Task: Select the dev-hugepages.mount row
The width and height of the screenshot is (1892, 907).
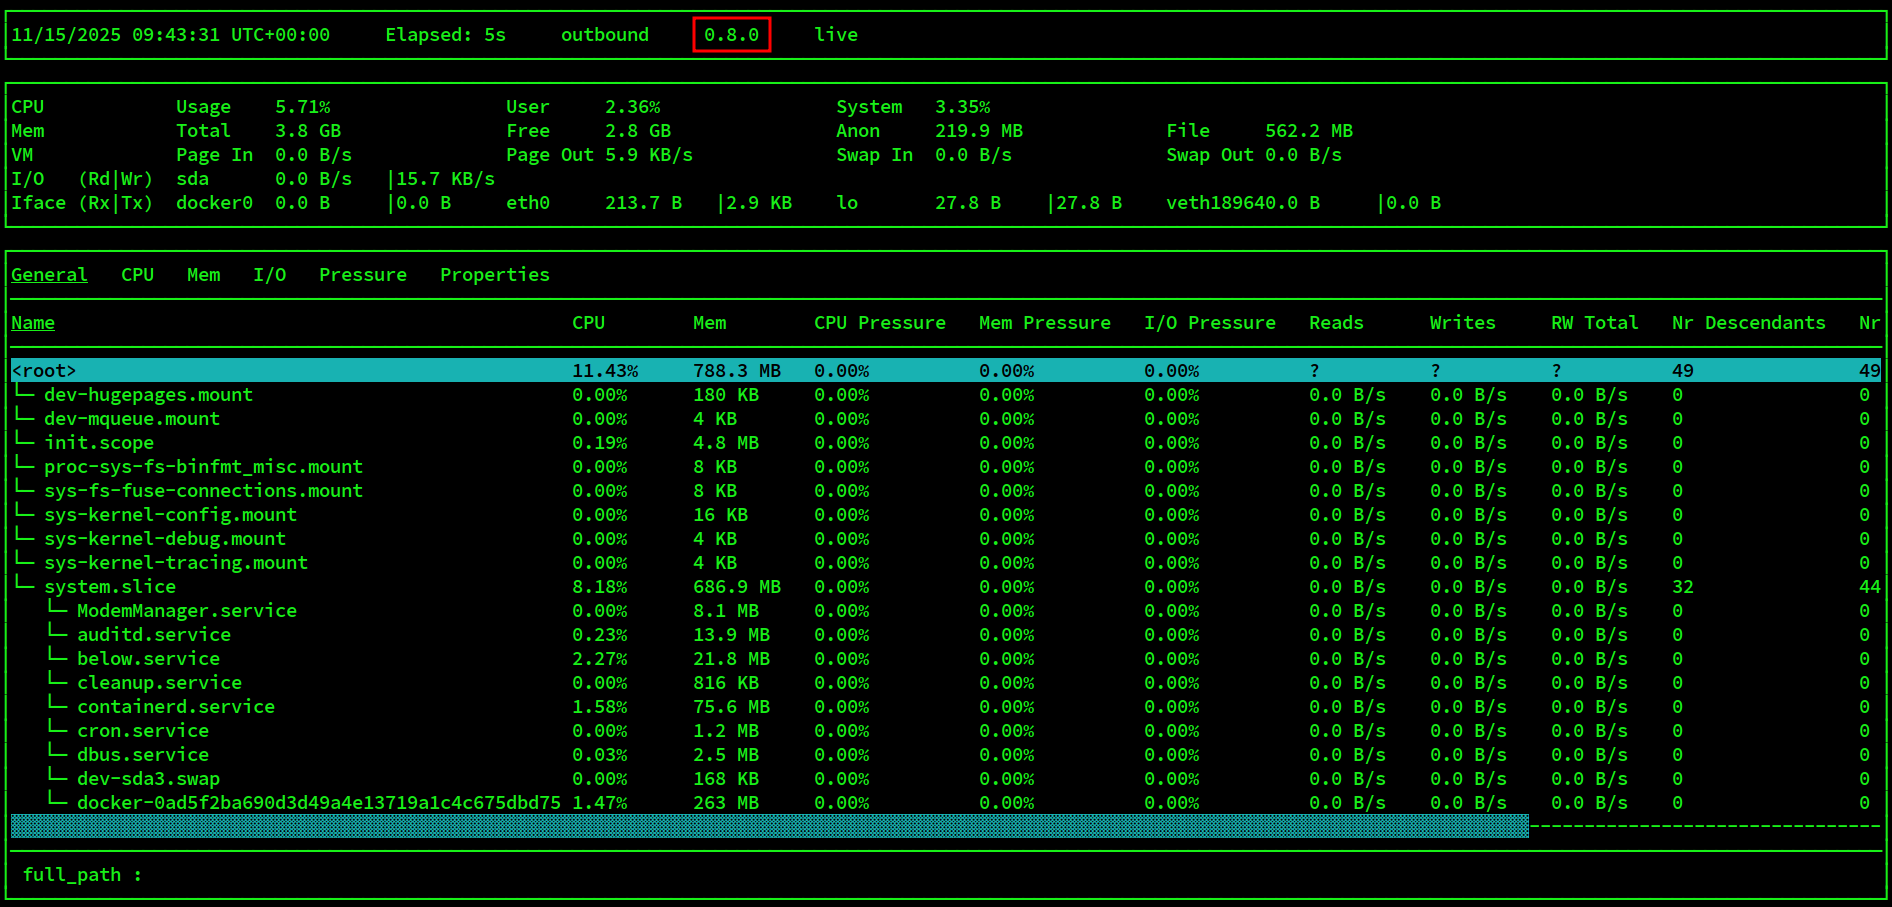Action: click(x=148, y=395)
